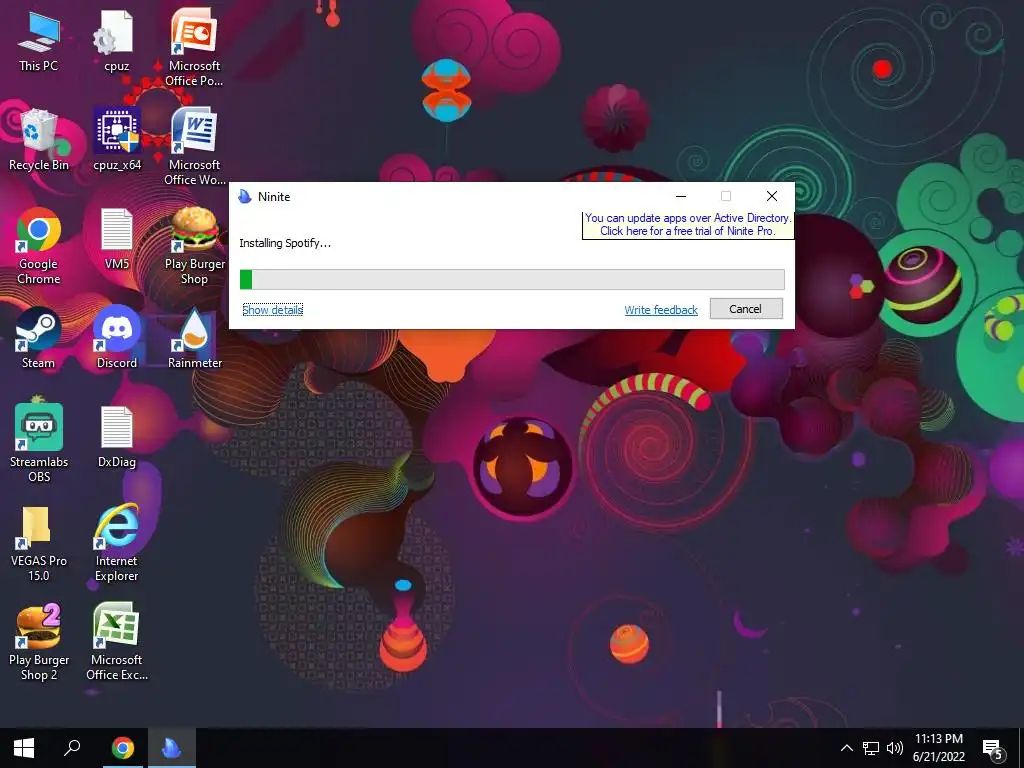Click the Installing Spotify status text
The width and height of the screenshot is (1024, 768).
285,243
